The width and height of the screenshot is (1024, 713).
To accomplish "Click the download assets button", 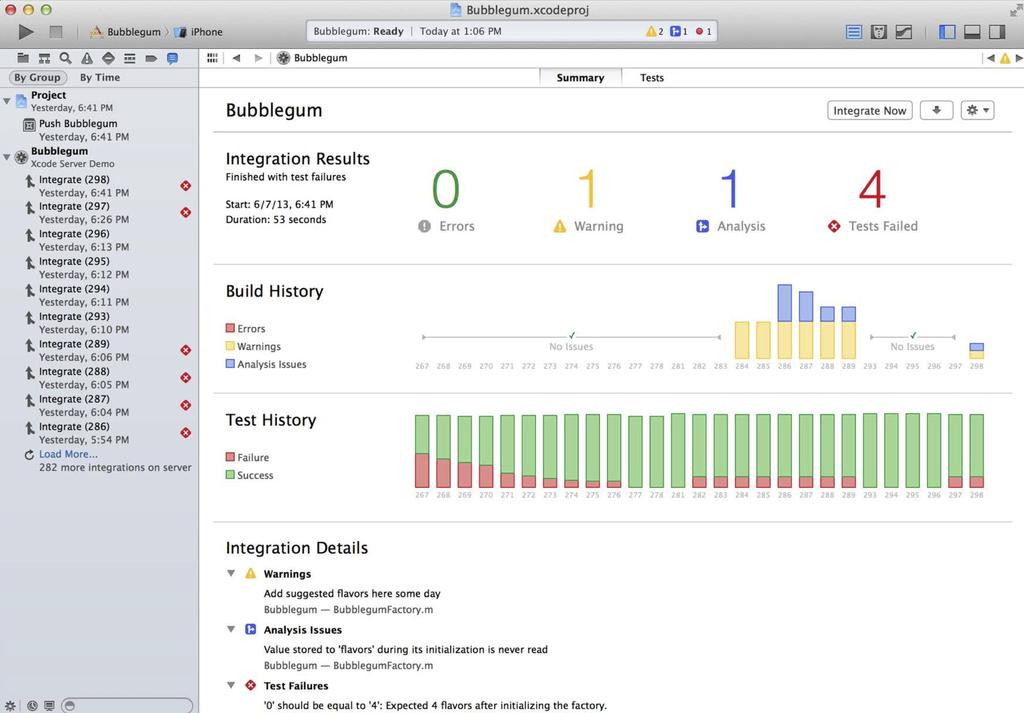I will click(936, 110).
